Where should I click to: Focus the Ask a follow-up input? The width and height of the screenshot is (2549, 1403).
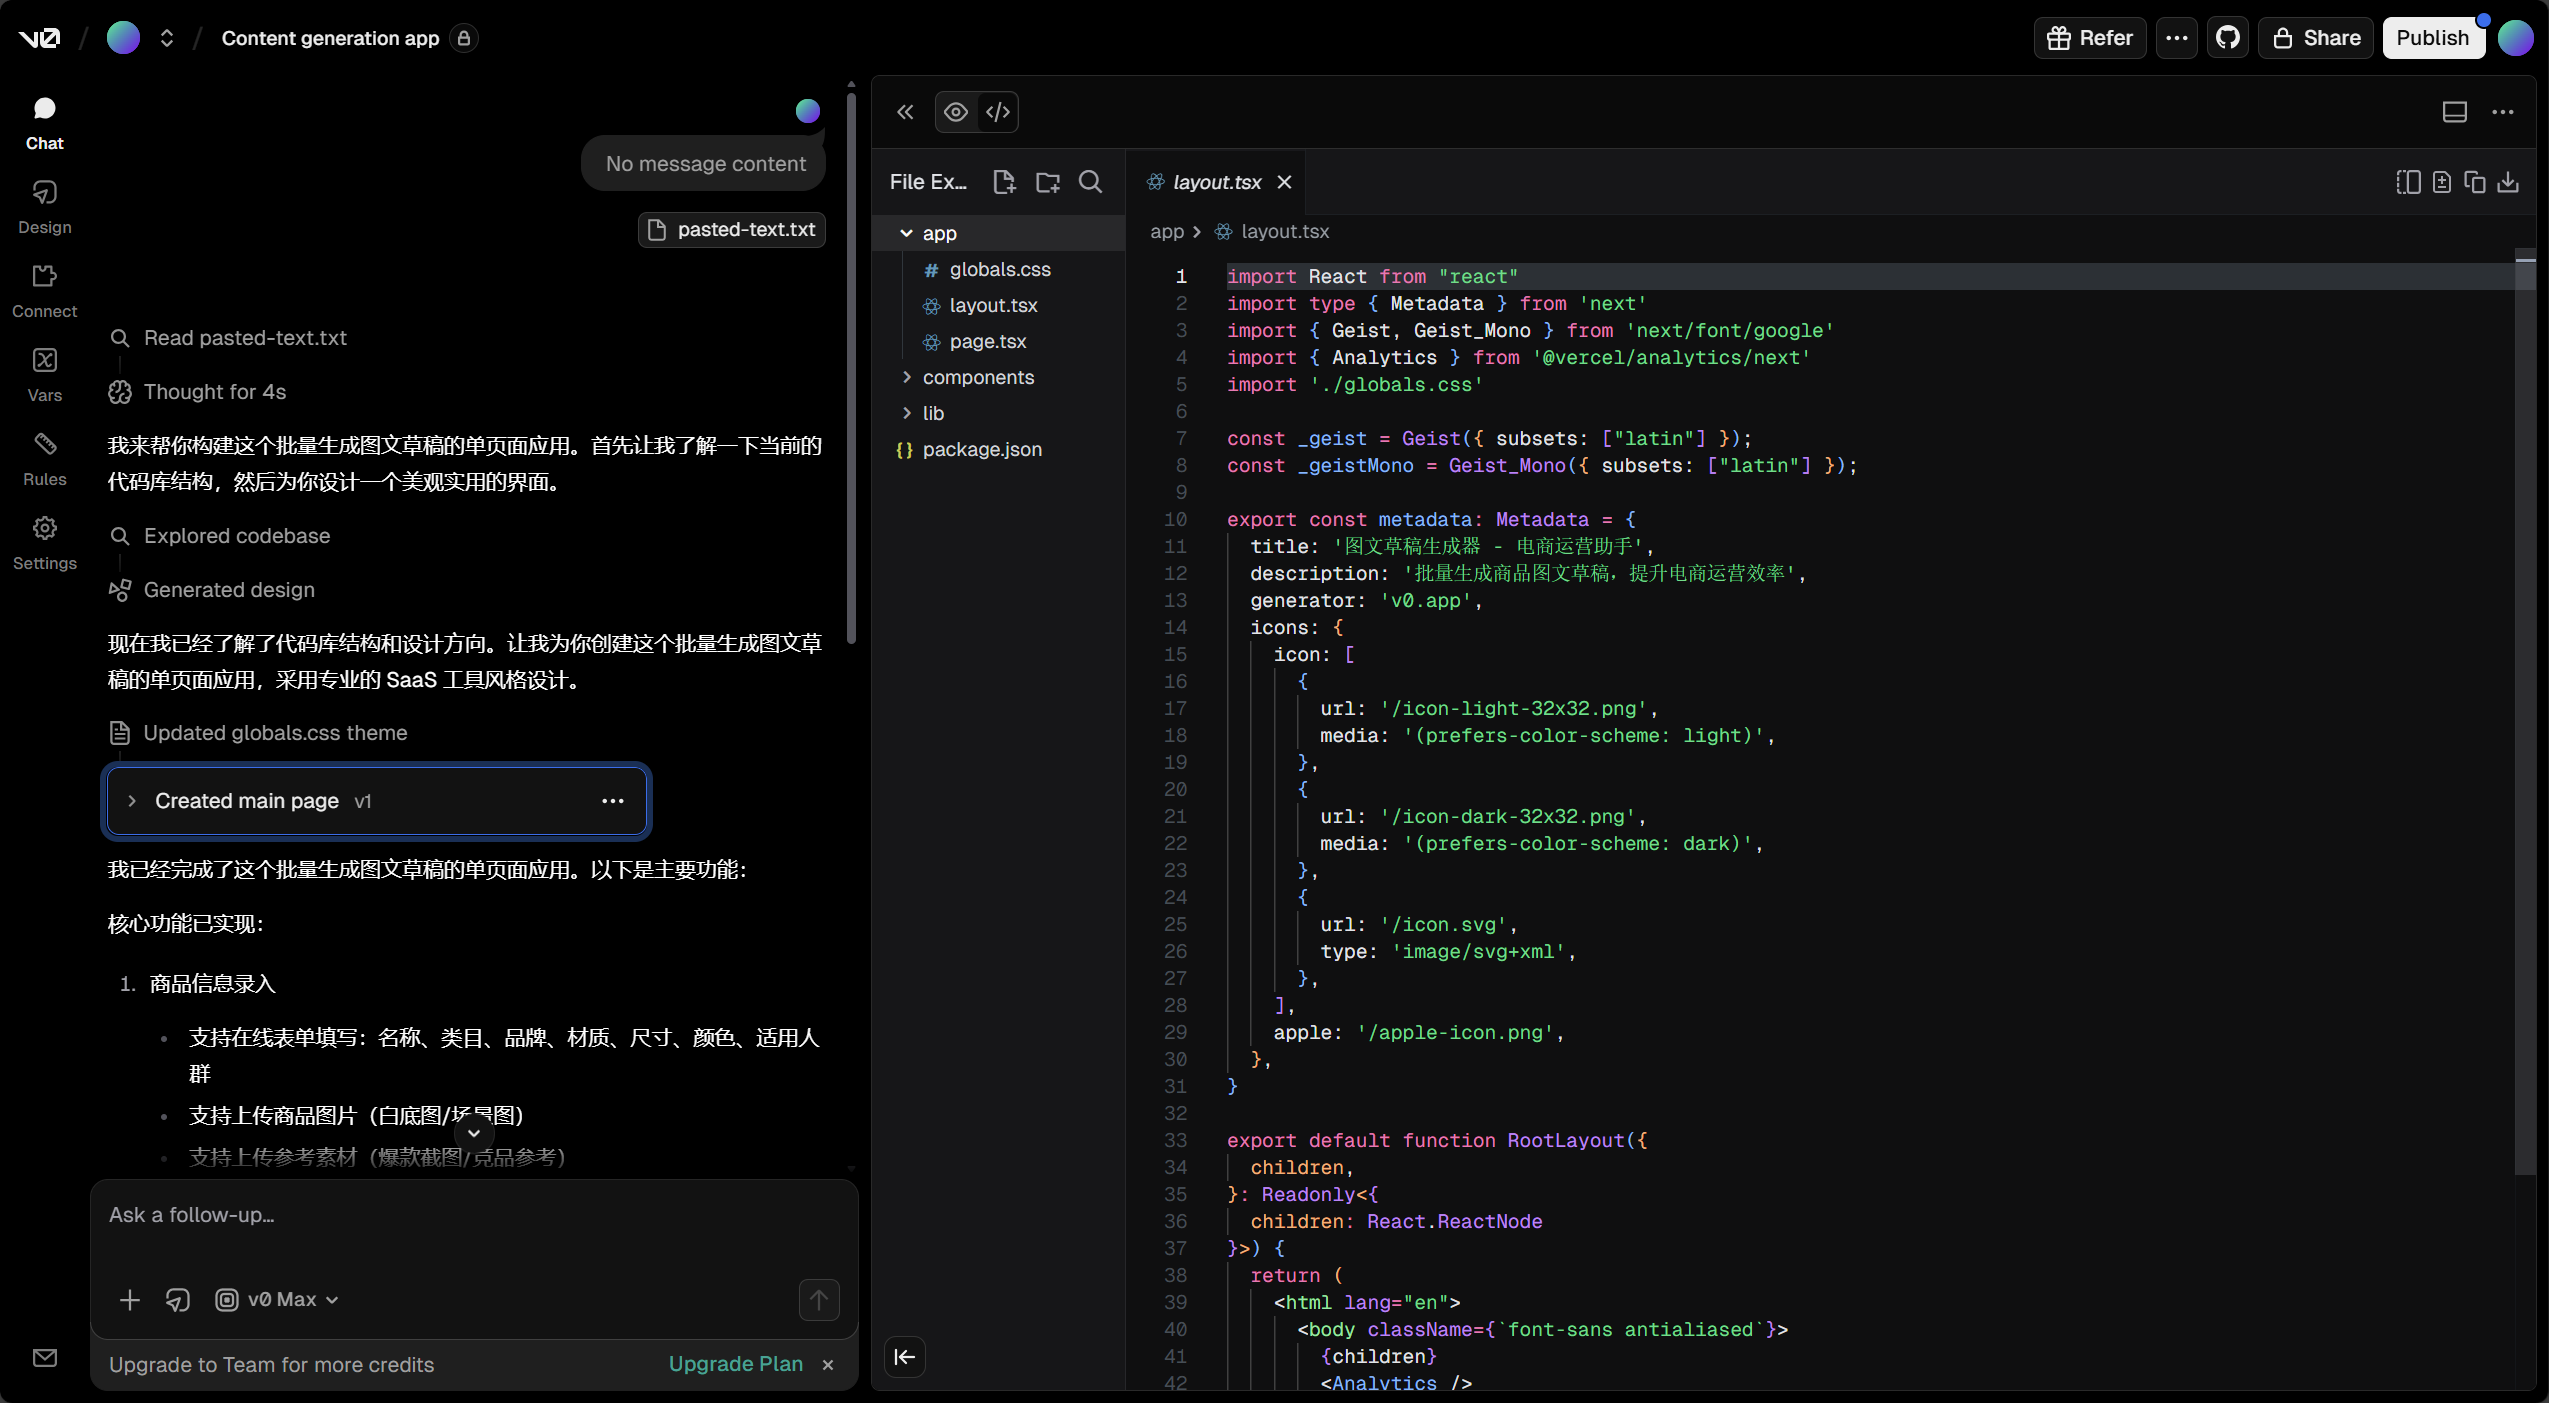click(x=470, y=1215)
